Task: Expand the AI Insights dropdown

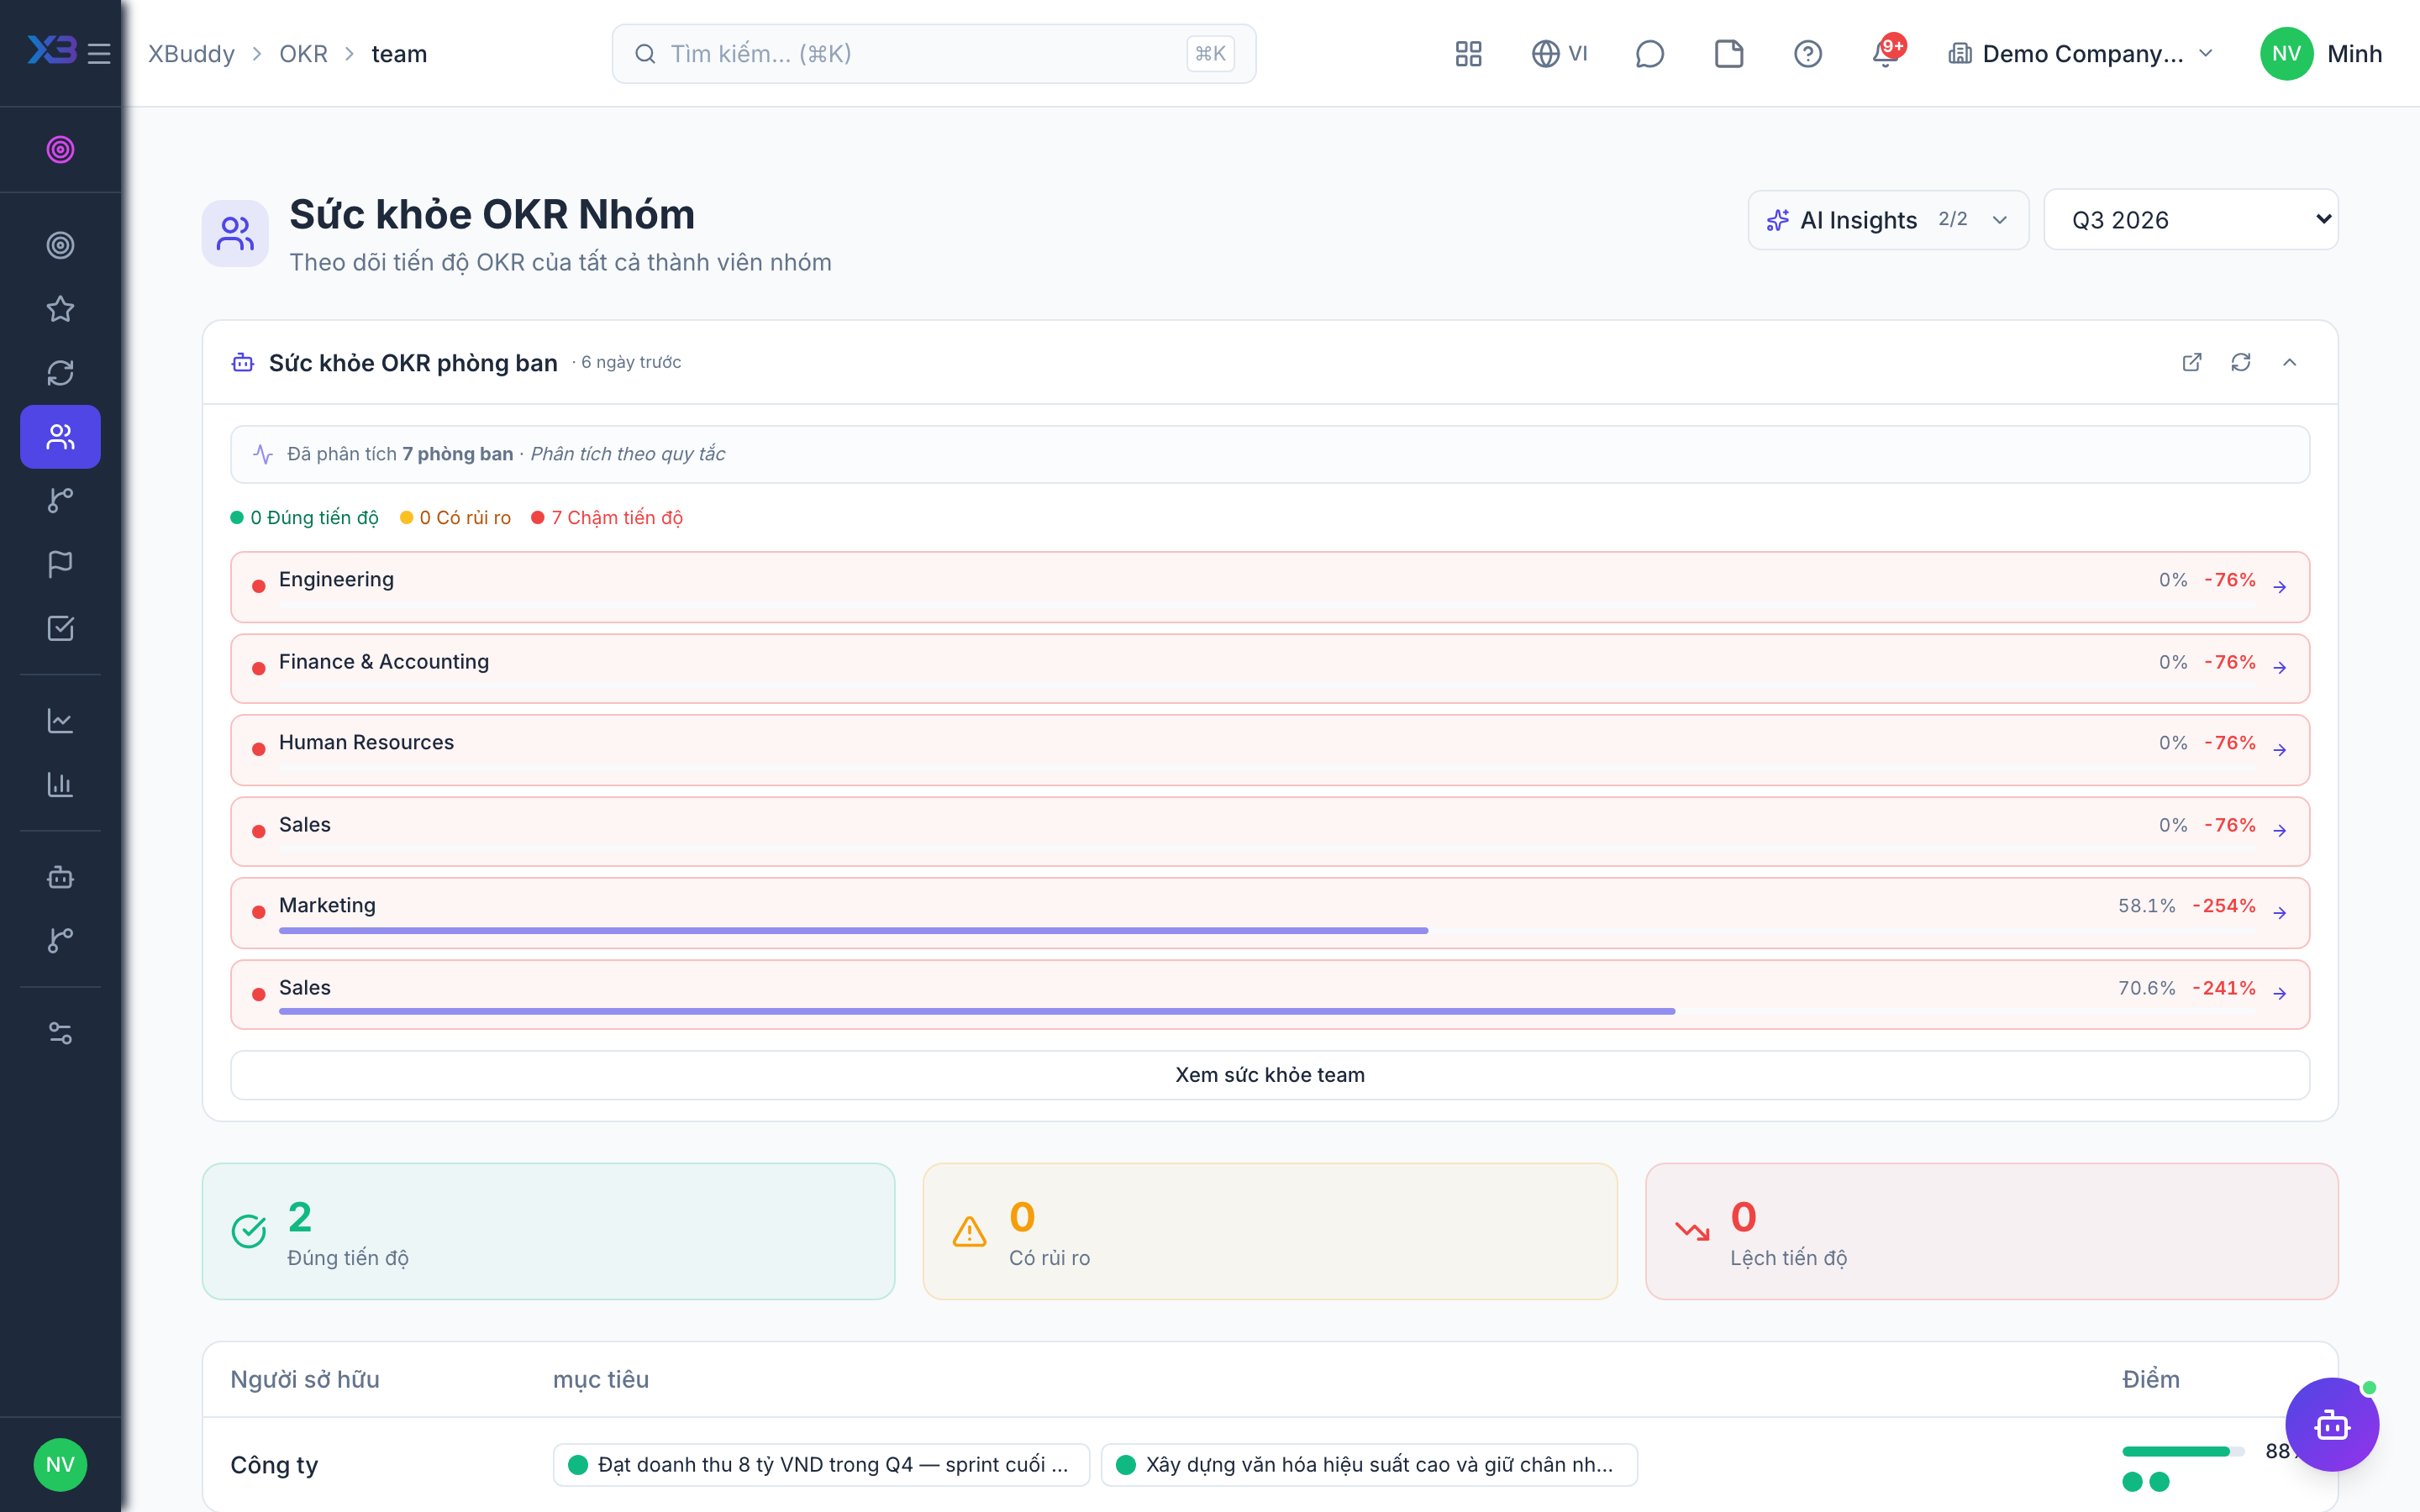Action: (1888, 220)
